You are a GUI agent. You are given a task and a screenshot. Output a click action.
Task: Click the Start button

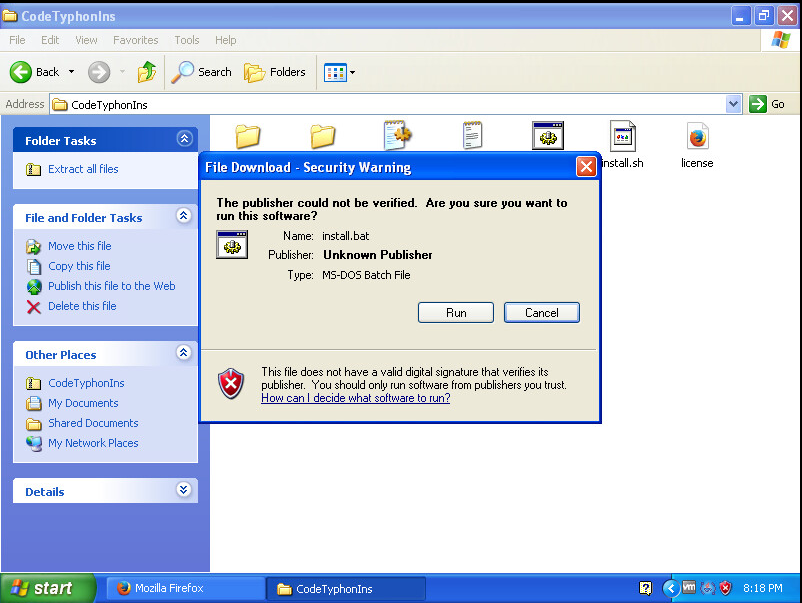click(48, 588)
